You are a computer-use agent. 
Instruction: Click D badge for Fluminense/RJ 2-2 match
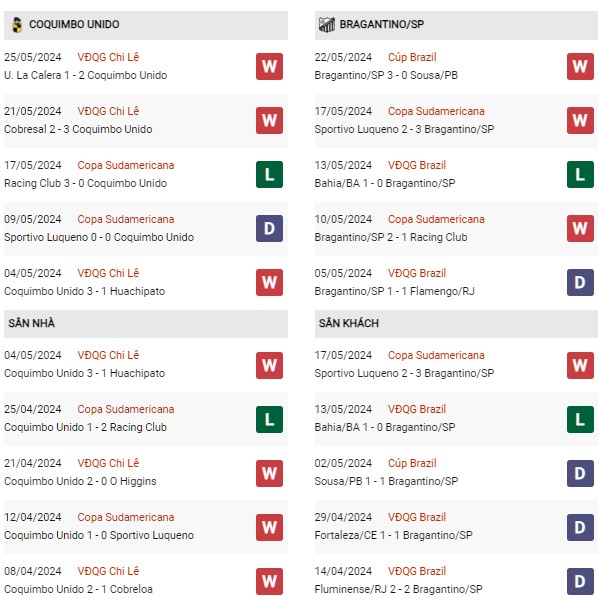(580, 582)
